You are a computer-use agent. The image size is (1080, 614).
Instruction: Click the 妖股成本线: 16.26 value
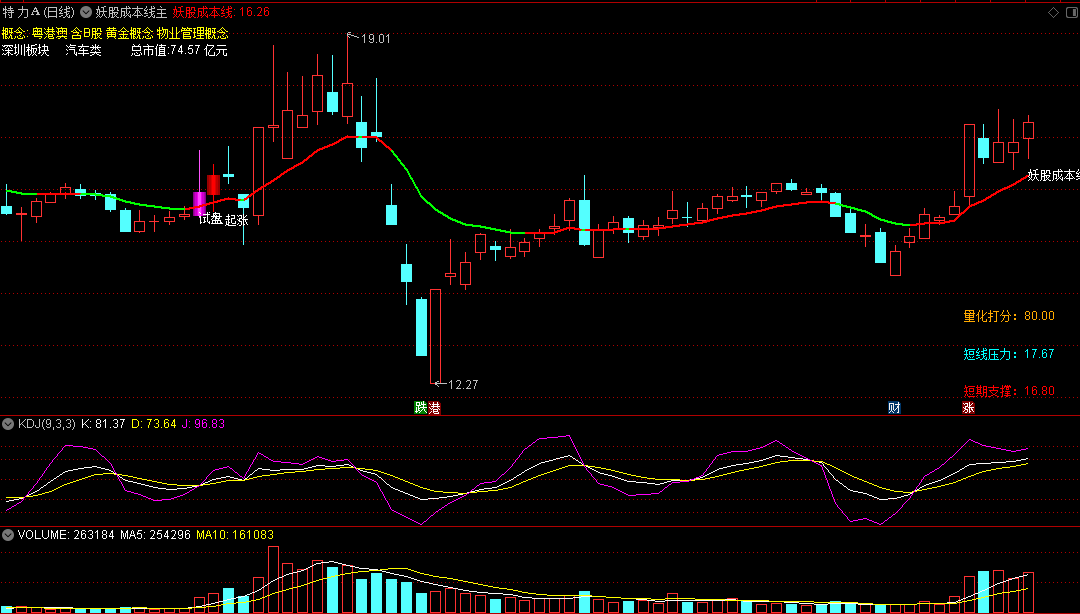(221, 12)
